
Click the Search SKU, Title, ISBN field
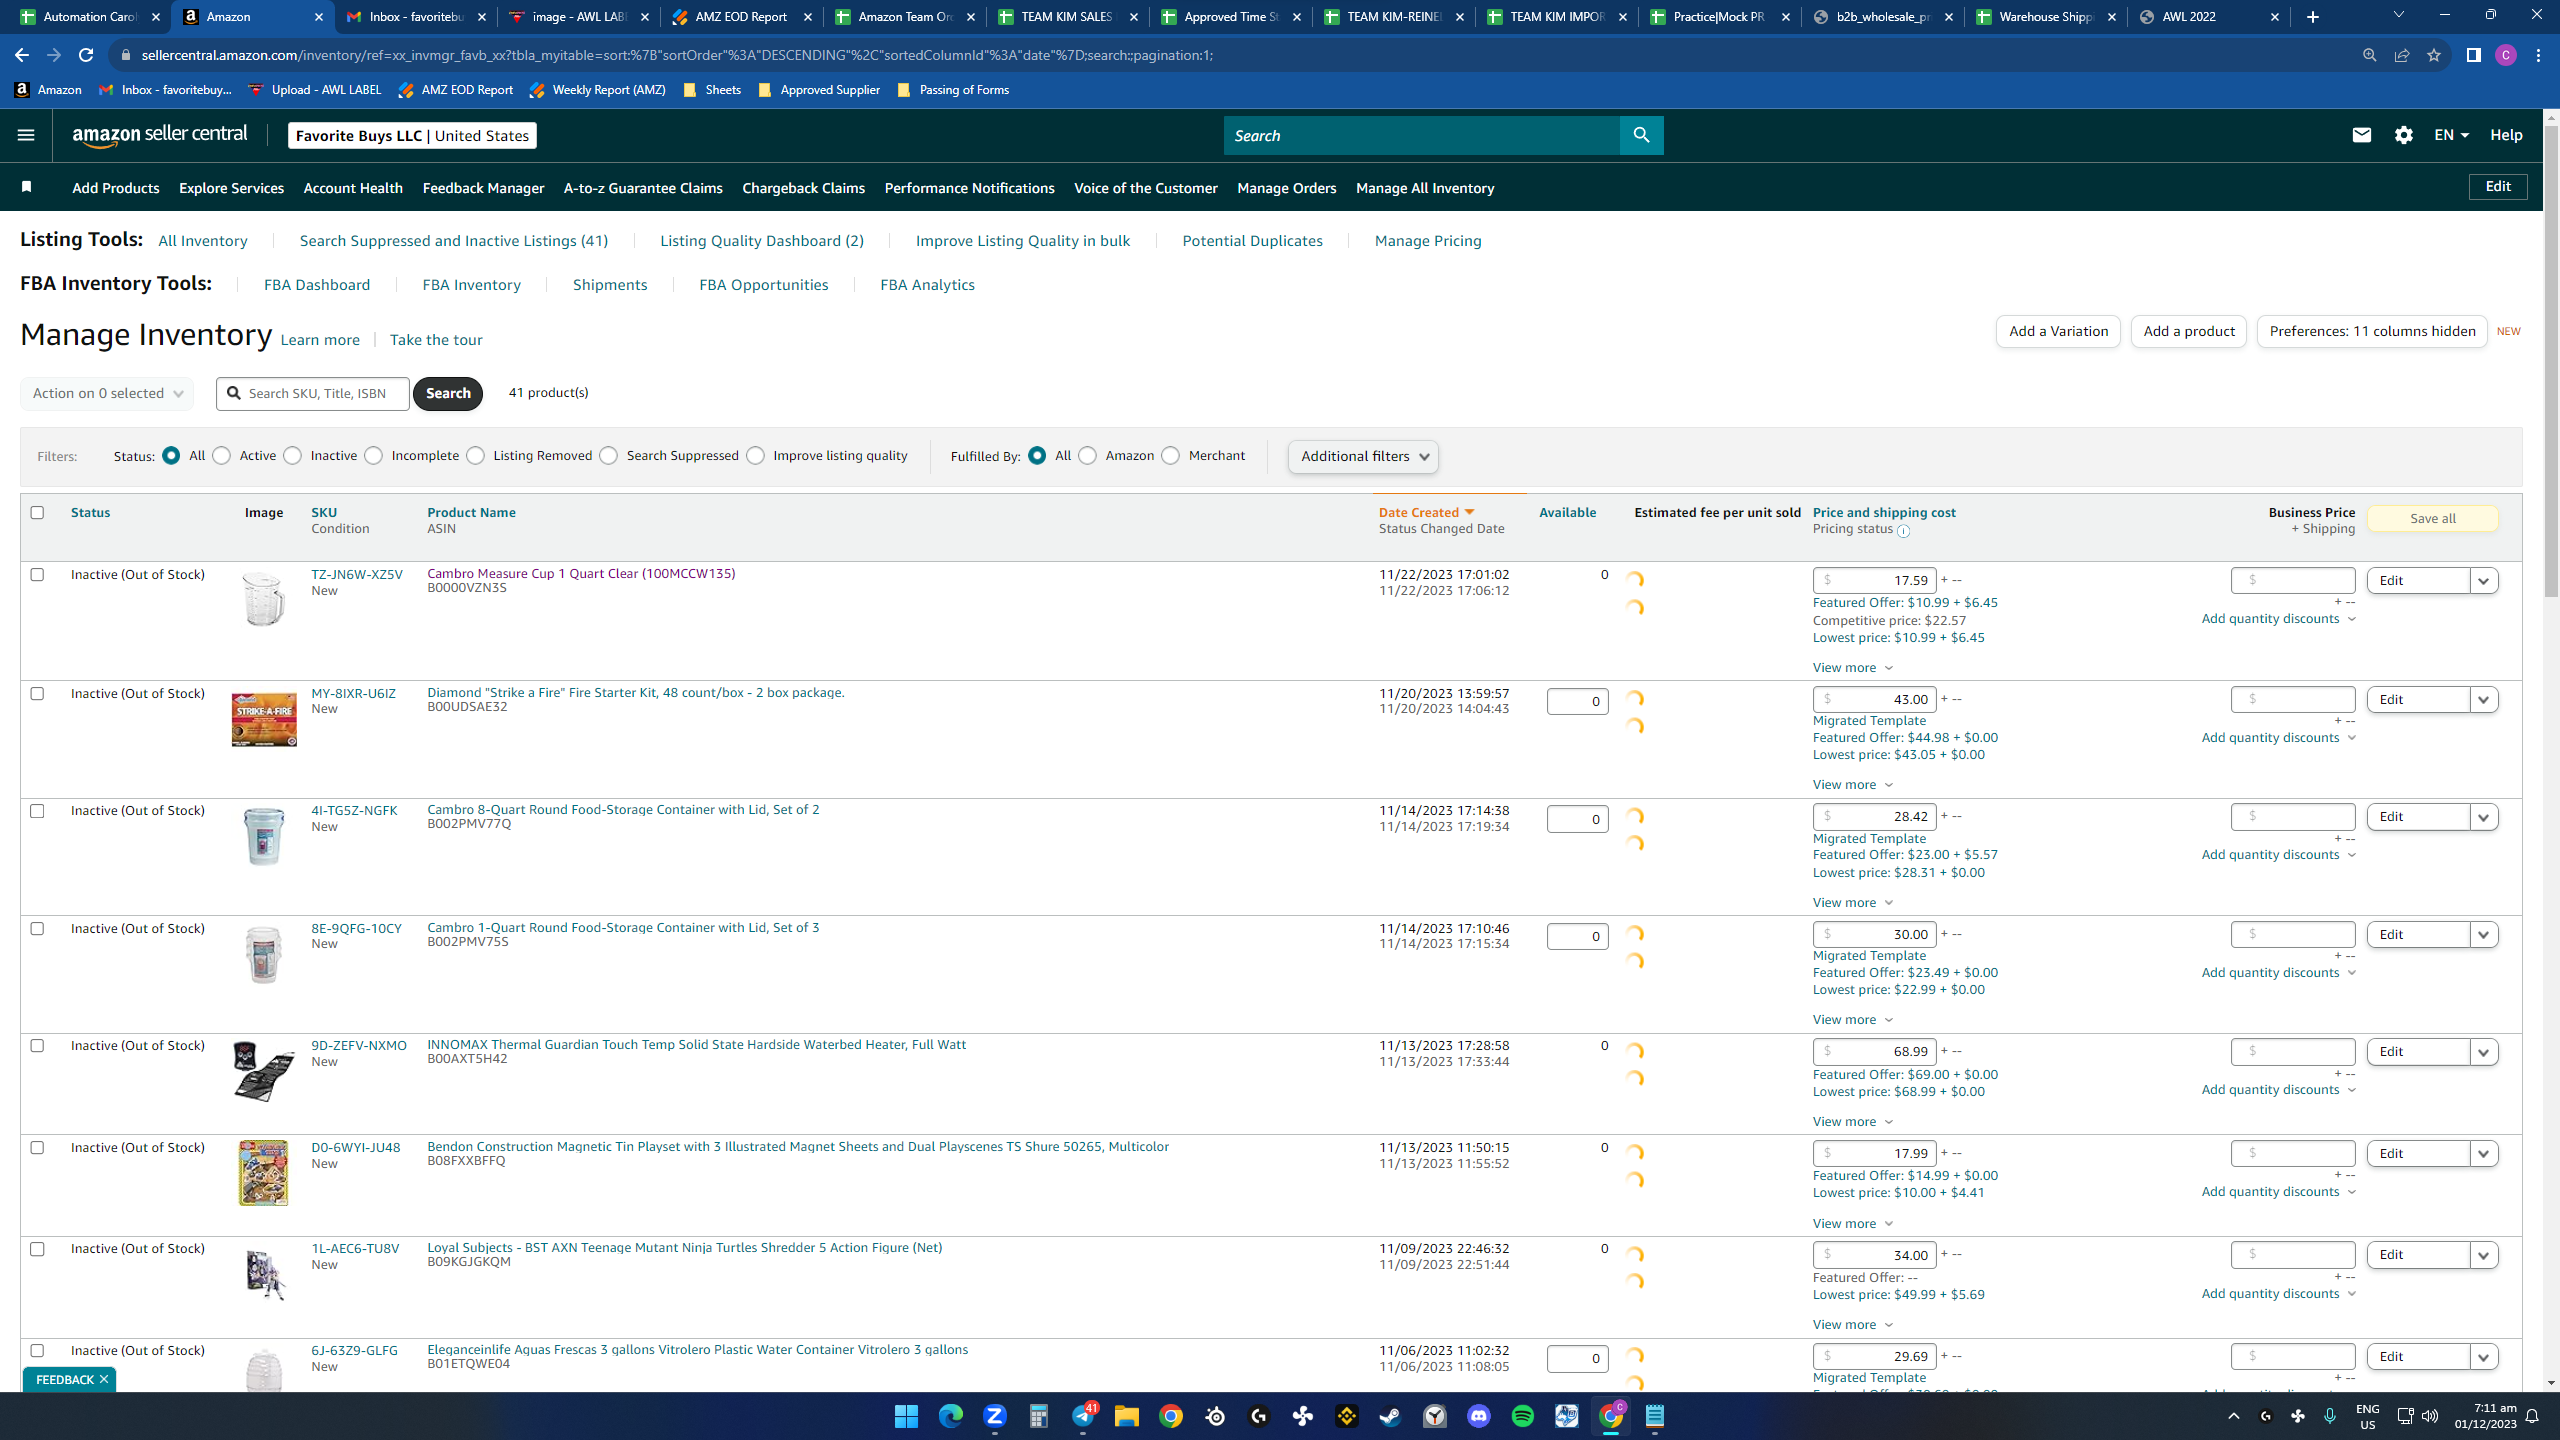[313, 393]
